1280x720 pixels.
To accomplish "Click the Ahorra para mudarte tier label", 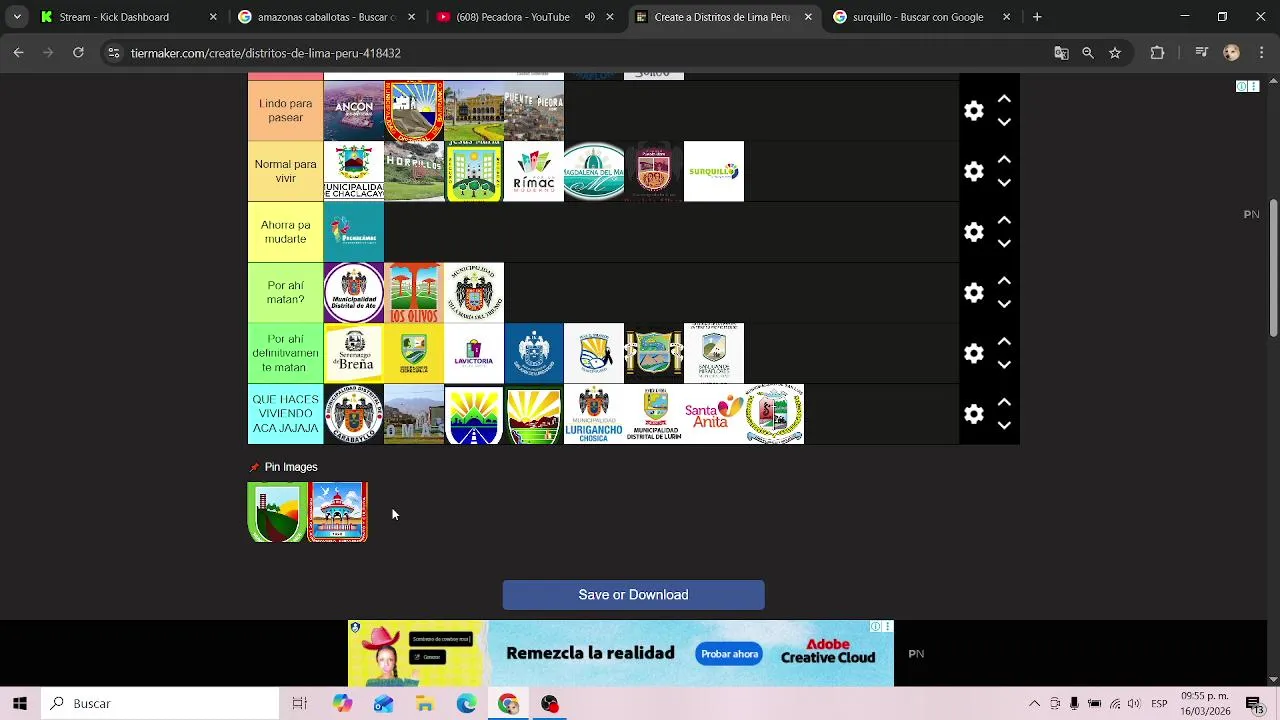I will 285,232.
